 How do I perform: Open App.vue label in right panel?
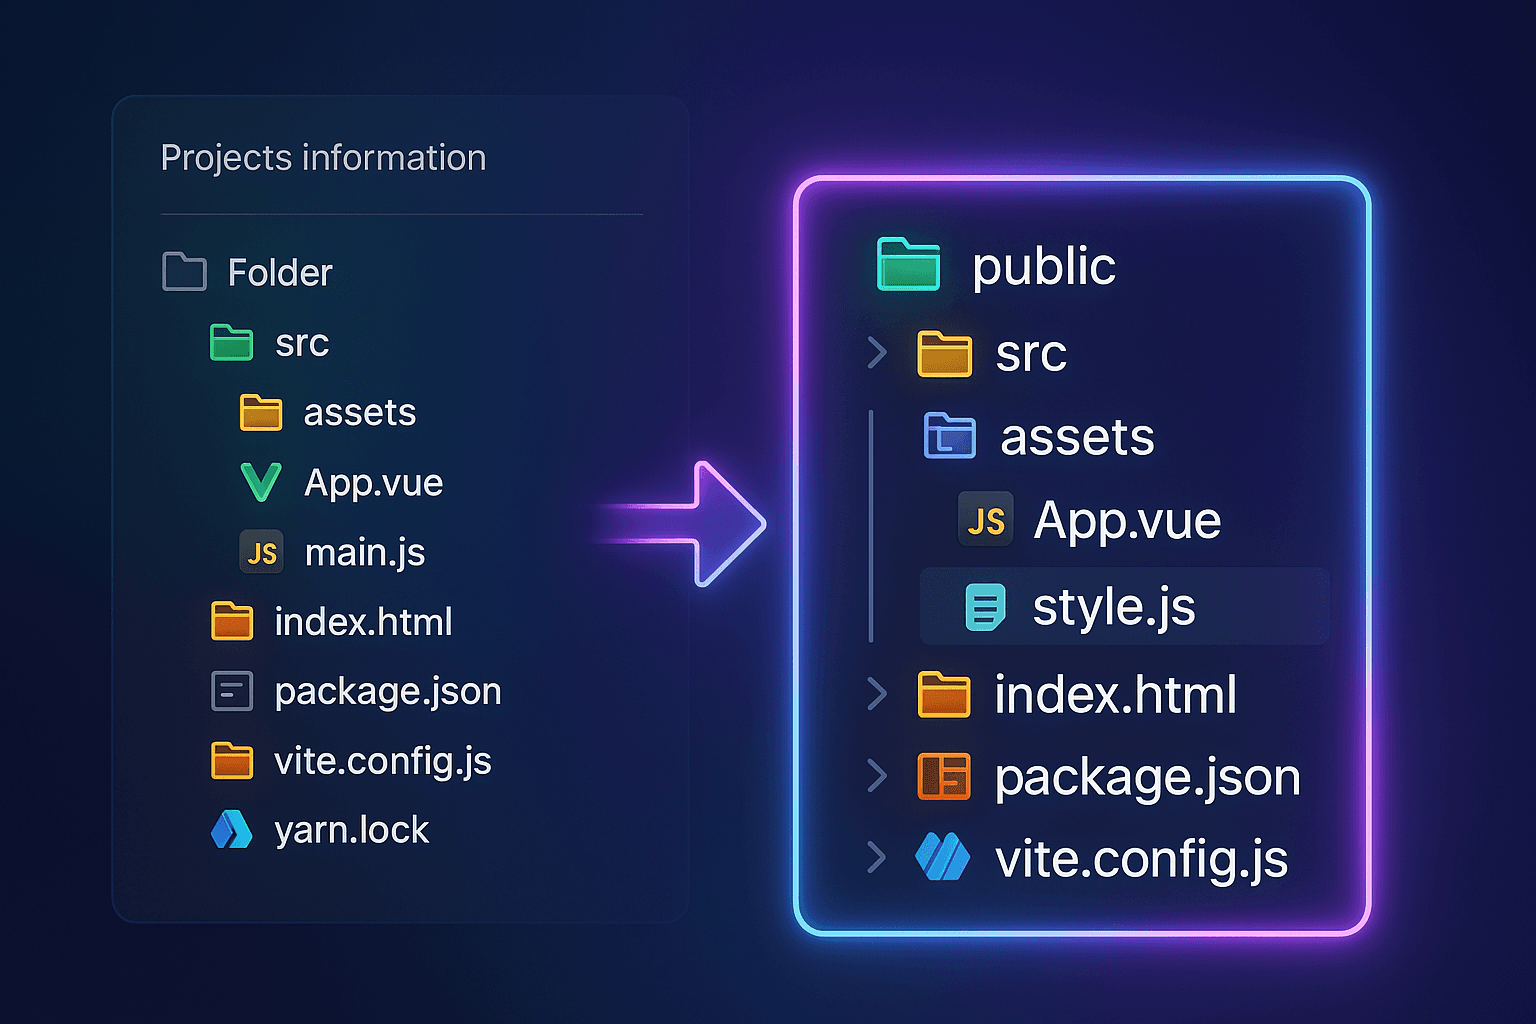[x=1128, y=520]
